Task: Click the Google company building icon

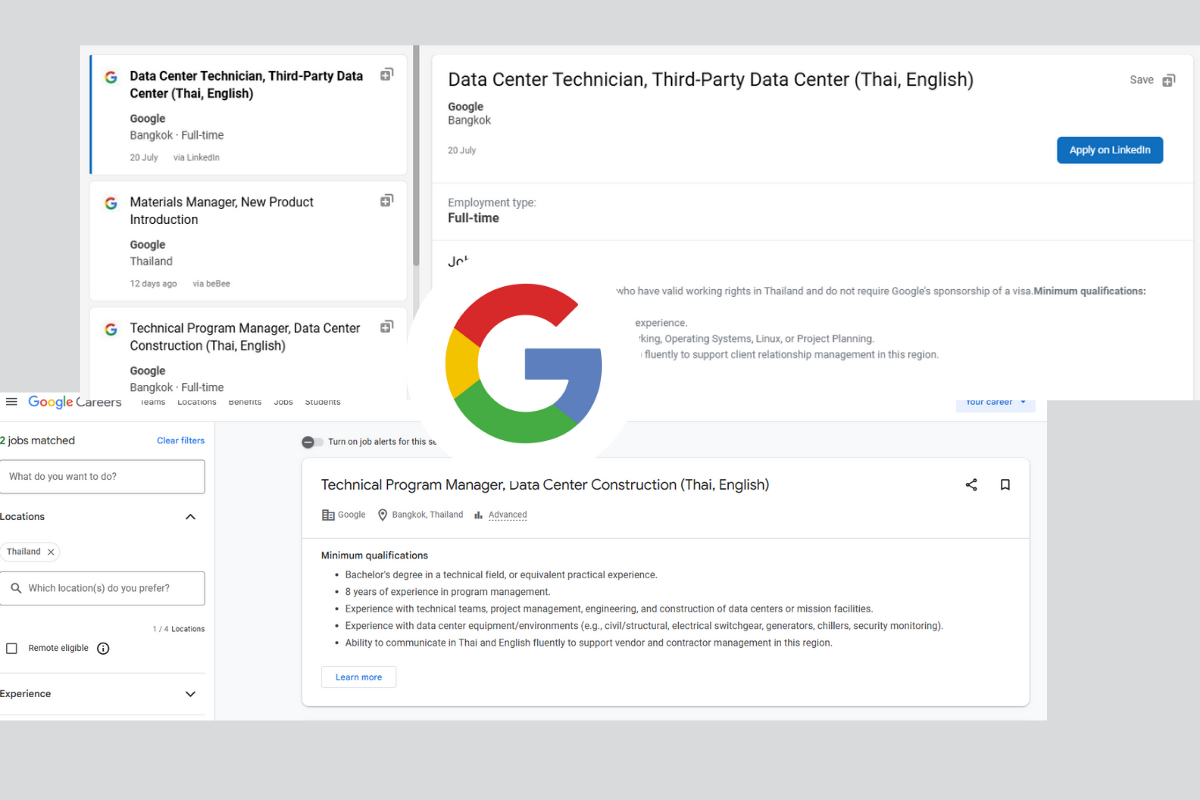Action: (x=328, y=515)
